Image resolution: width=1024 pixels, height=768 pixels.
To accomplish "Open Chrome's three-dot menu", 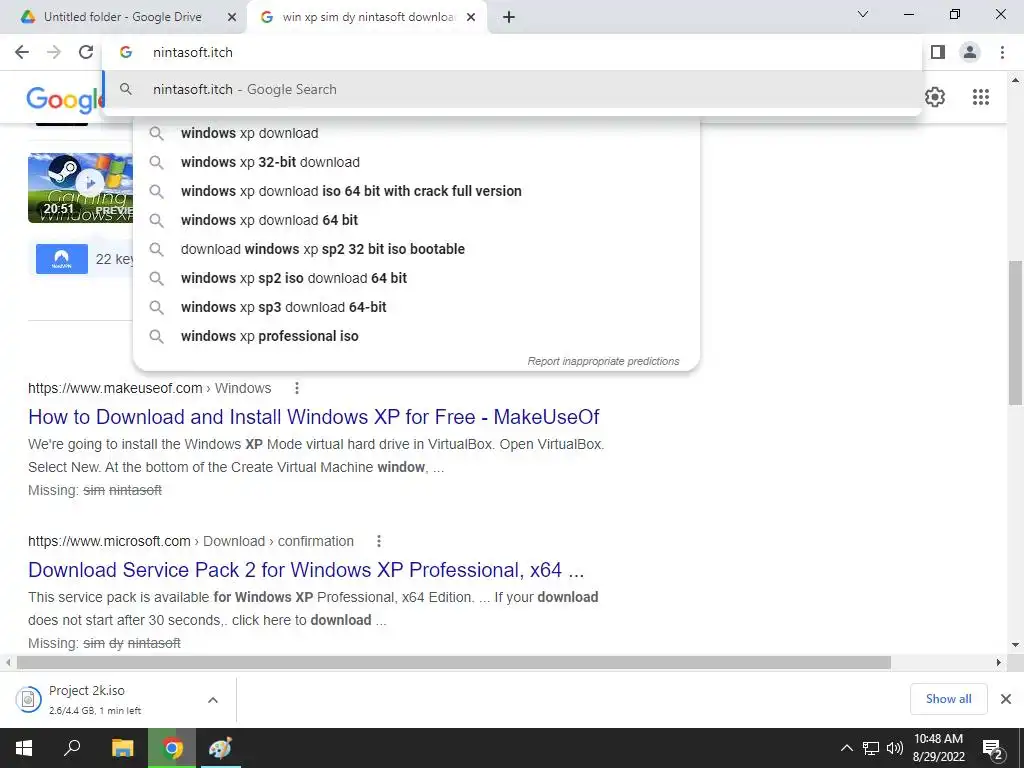I will 1002,52.
